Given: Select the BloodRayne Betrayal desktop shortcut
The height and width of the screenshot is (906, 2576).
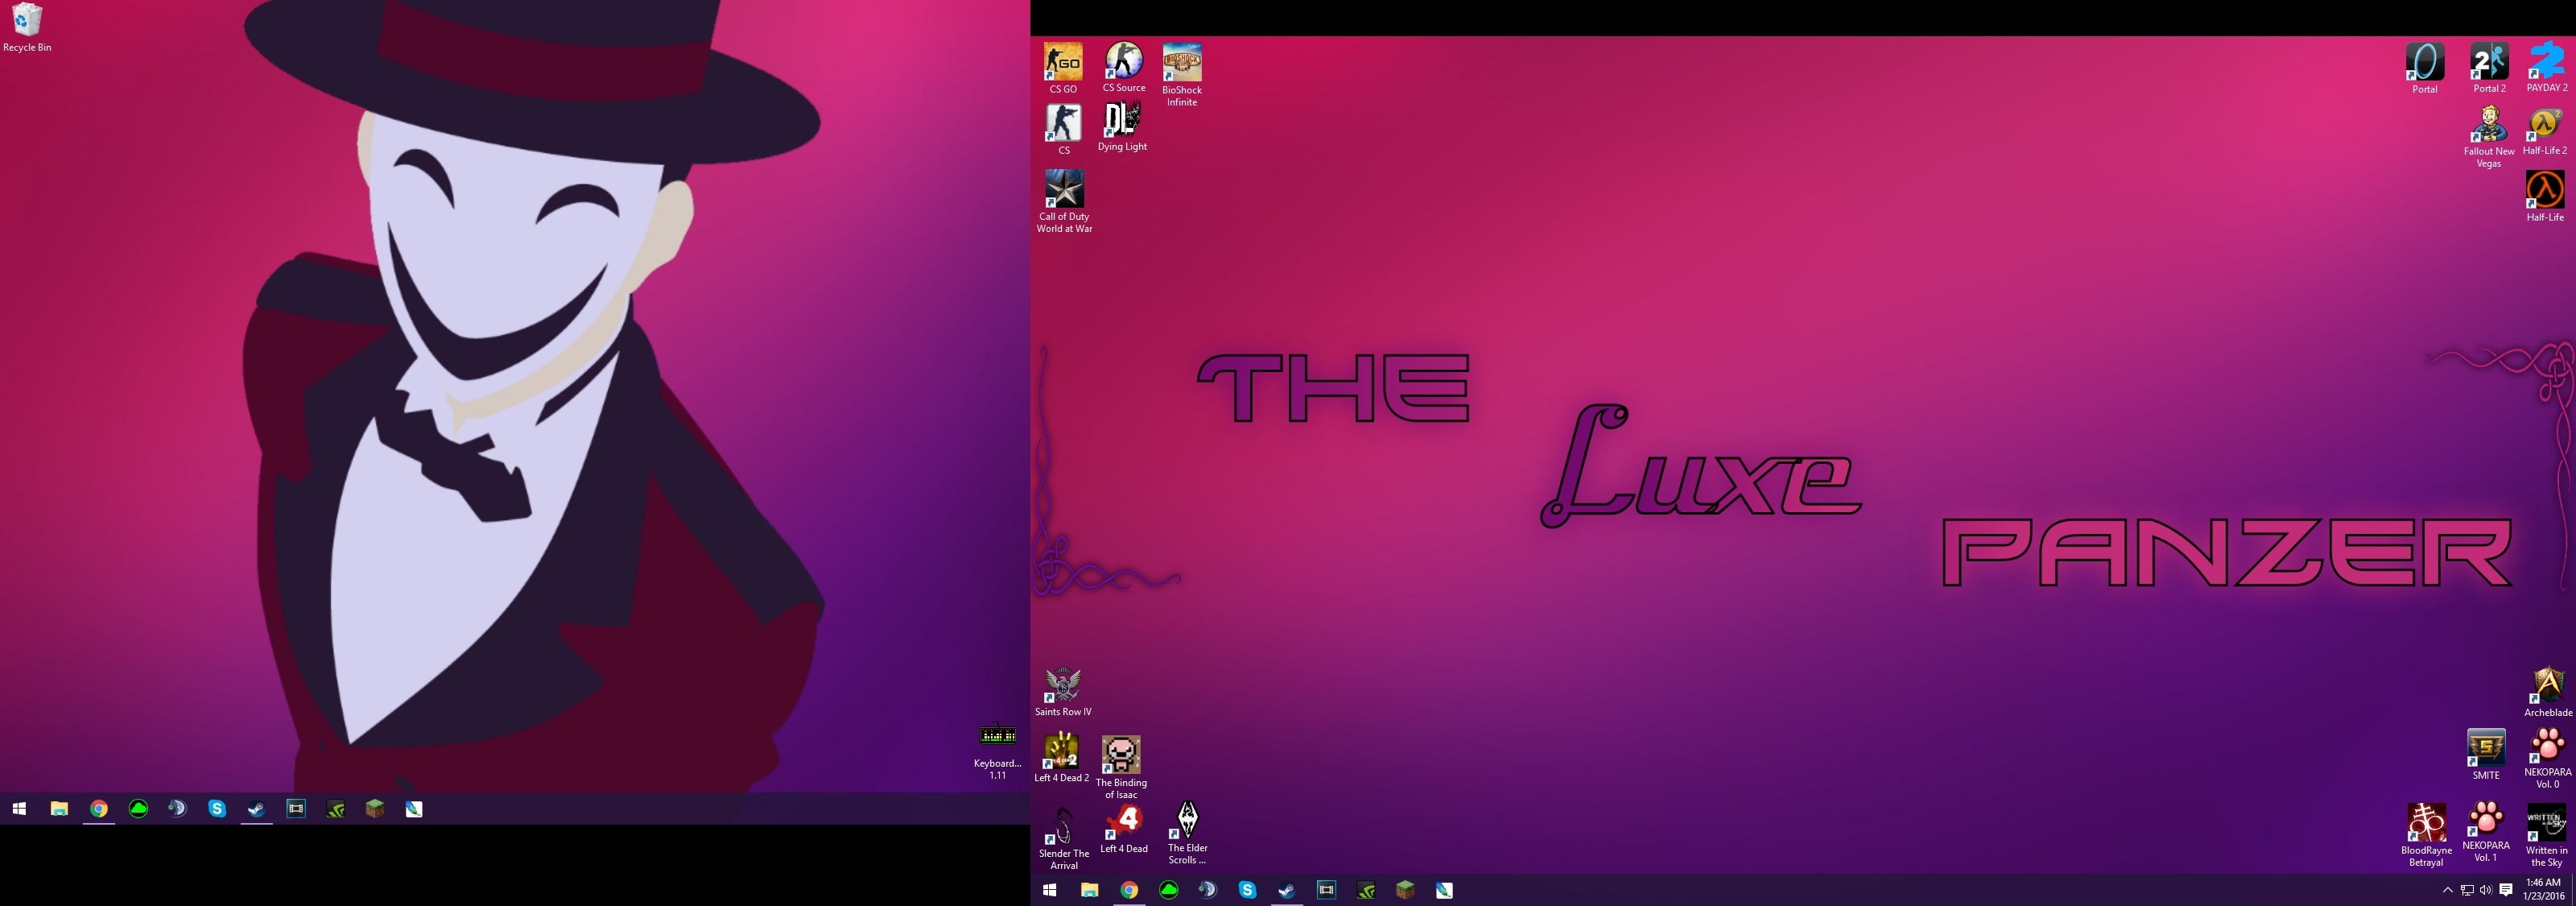Looking at the screenshot, I should (2425, 835).
